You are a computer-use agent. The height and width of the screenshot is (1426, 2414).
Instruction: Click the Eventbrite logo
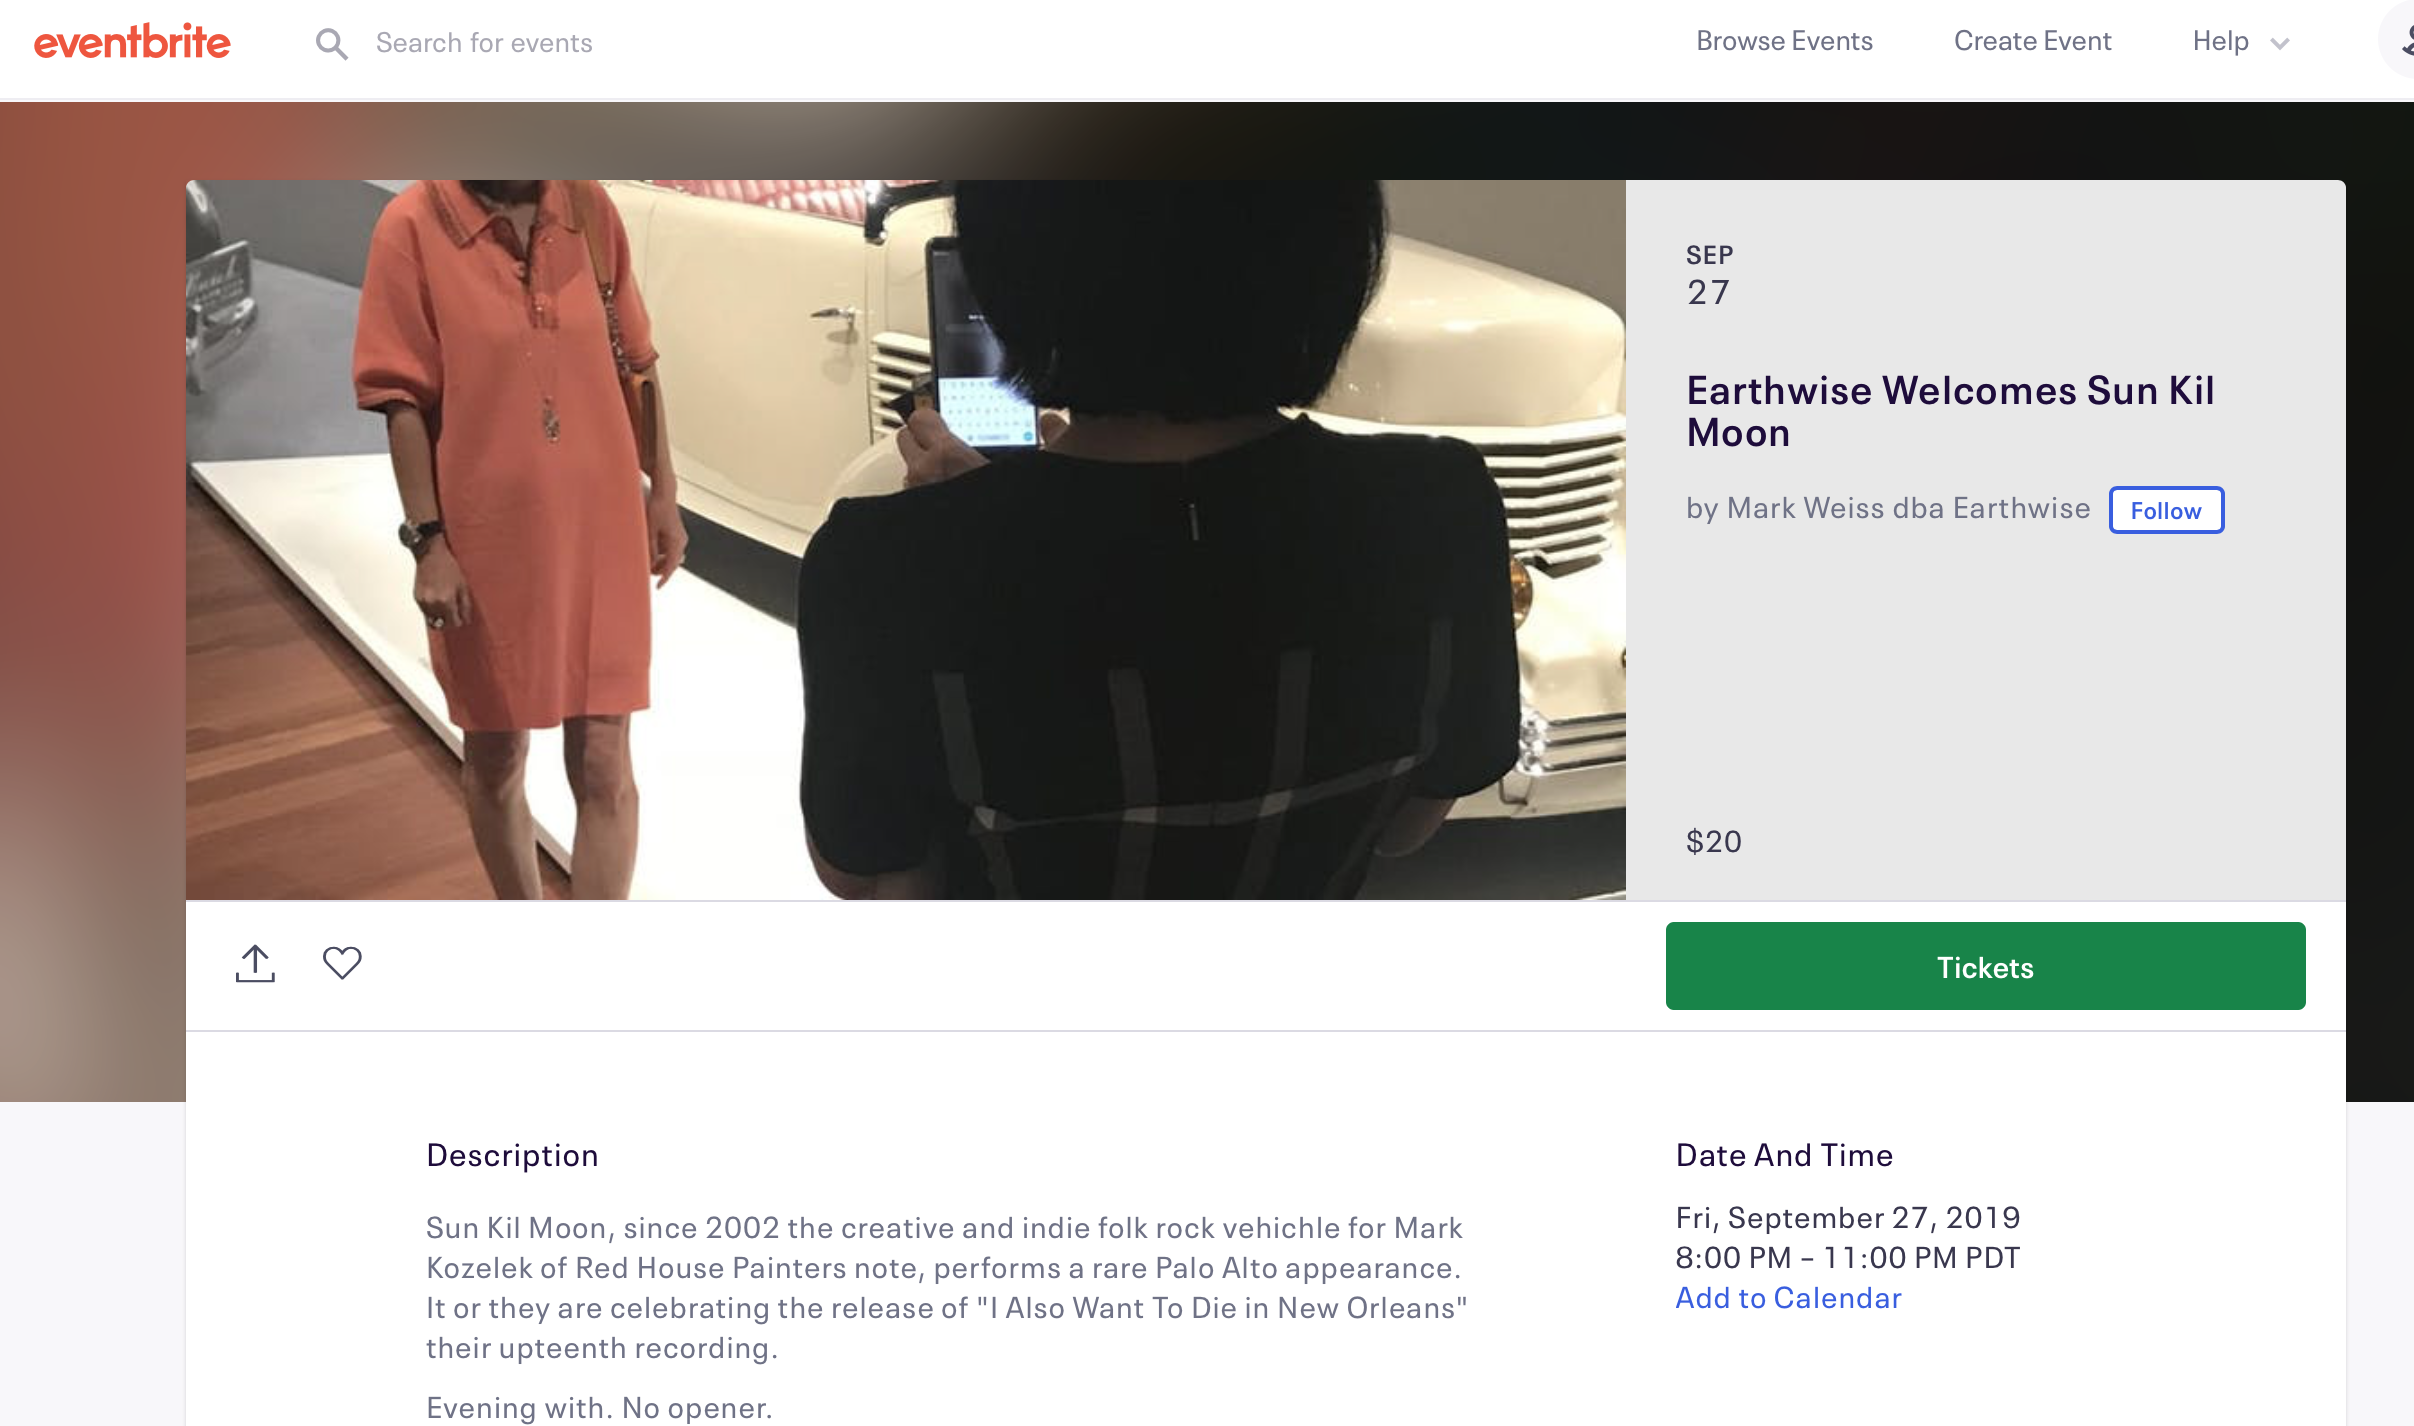point(132,42)
